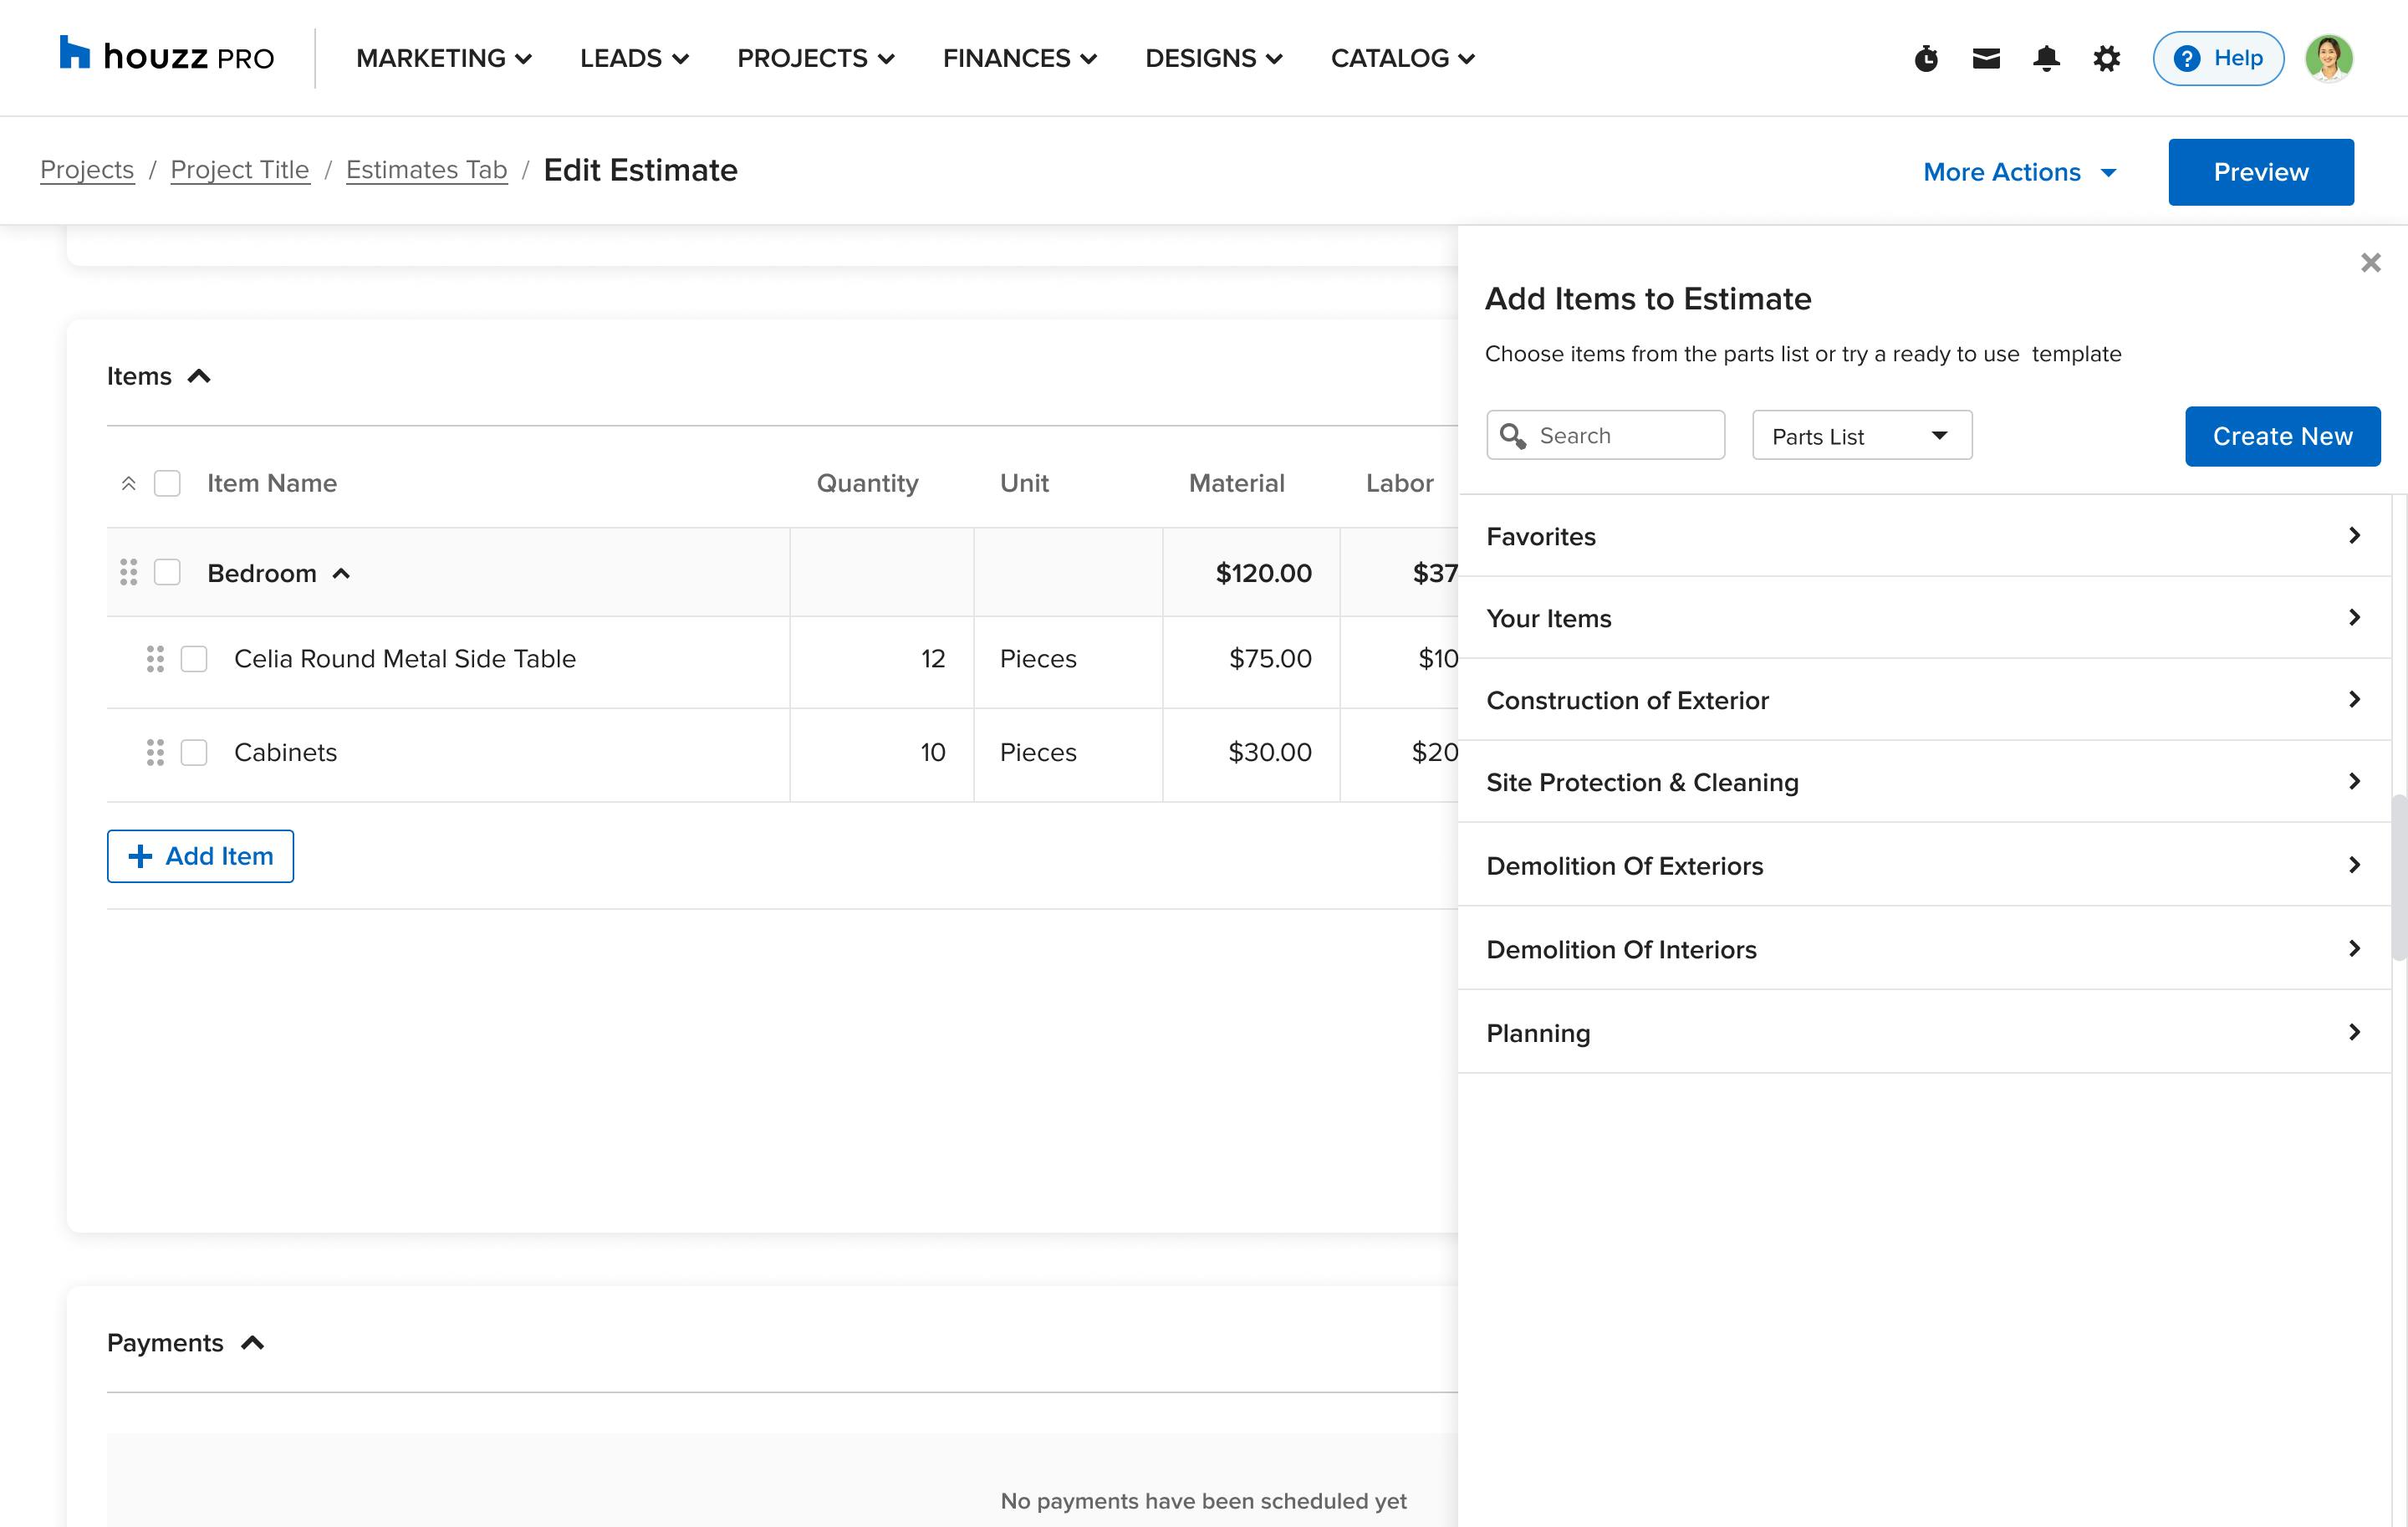This screenshot has height=1527, width=2408.
Task: Click the plus icon in Add Item button
Action: coord(140,856)
